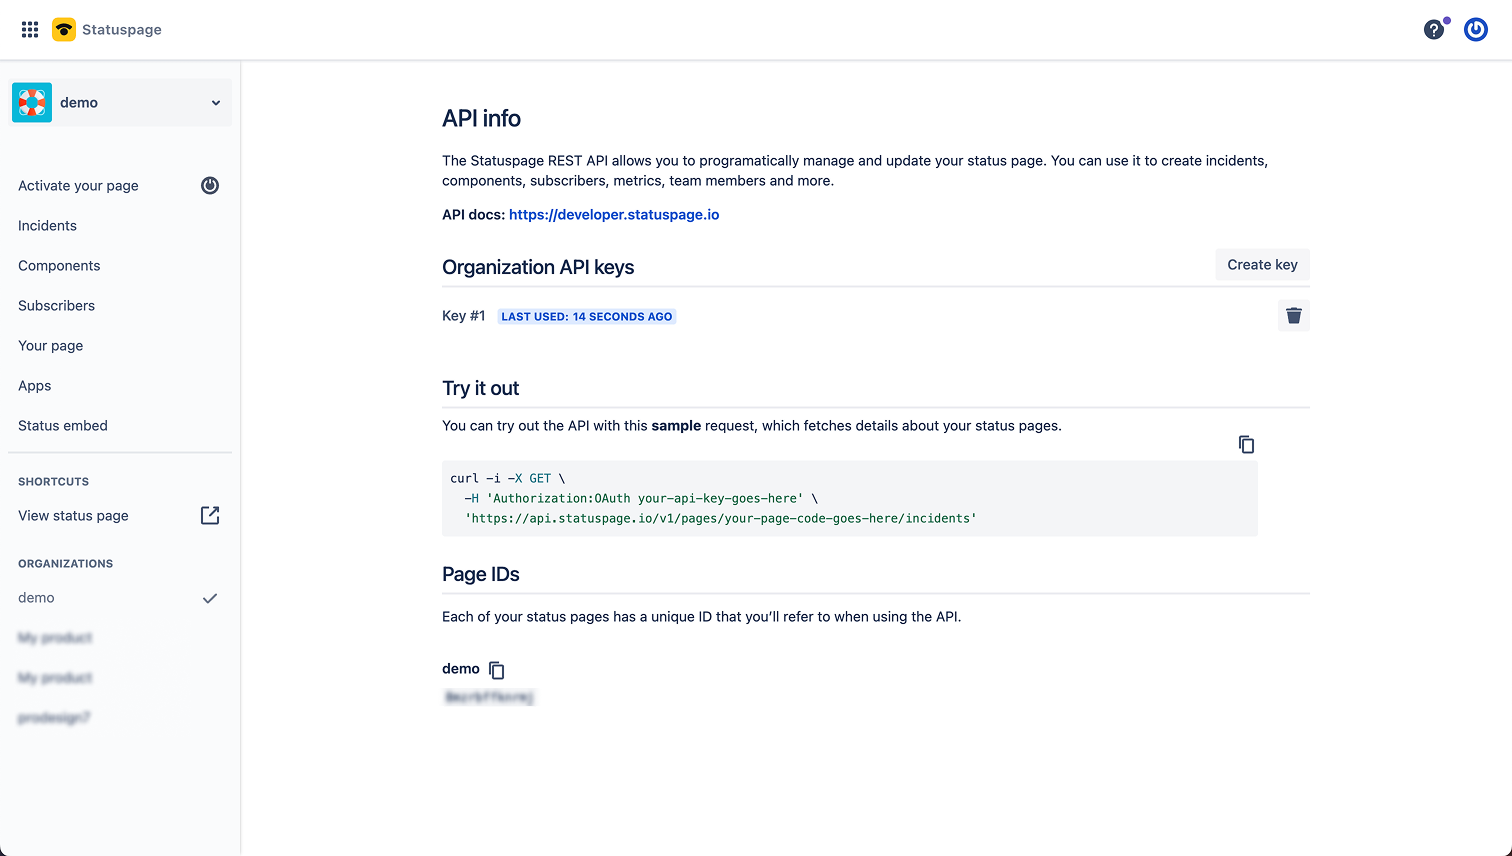The width and height of the screenshot is (1512, 856).
Task: Click the Page IDs heading
Action: click(481, 574)
